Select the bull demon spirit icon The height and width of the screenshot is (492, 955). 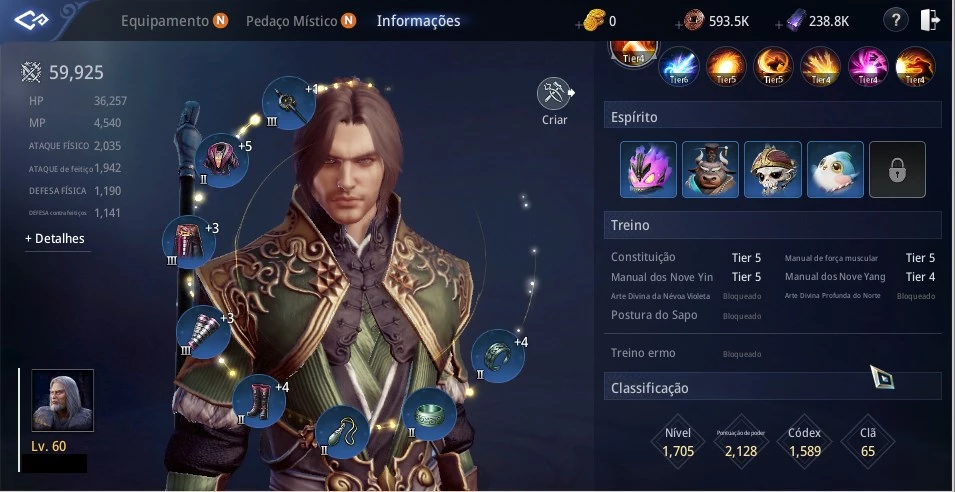(710, 169)
